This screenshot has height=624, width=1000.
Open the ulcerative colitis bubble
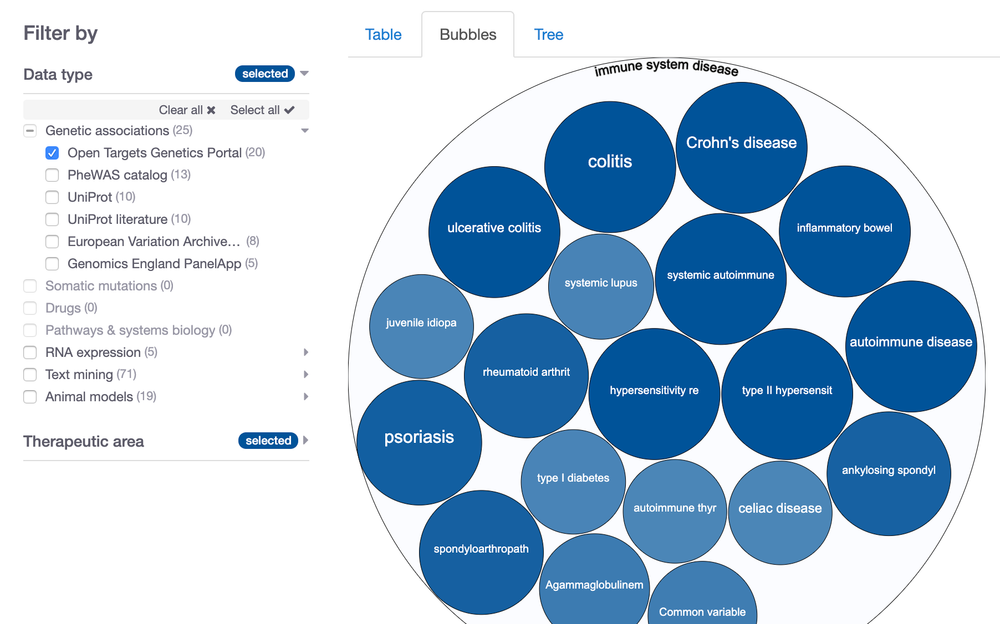(494, 232)
